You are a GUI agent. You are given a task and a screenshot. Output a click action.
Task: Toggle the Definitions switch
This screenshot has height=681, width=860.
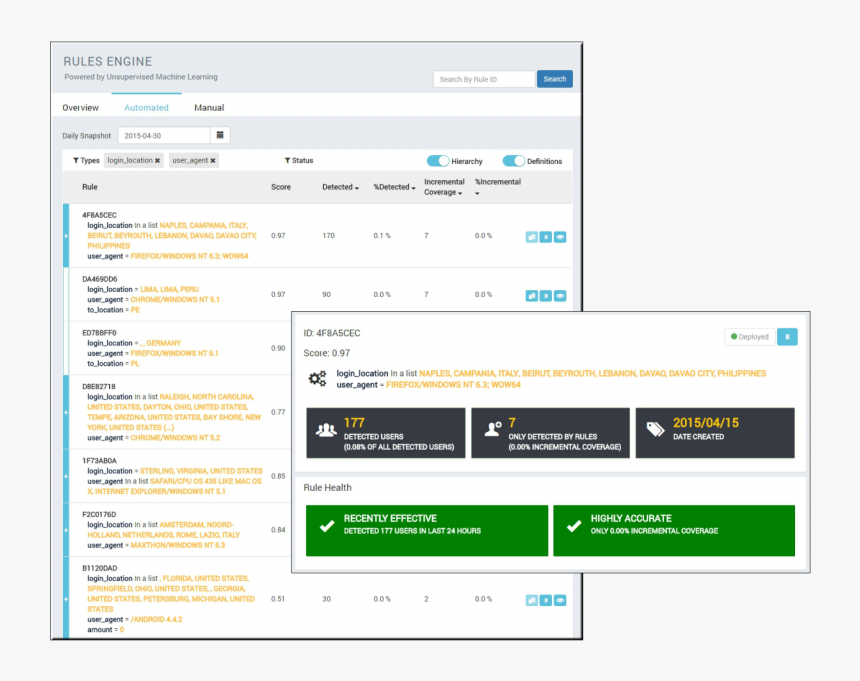pos(513,161)
